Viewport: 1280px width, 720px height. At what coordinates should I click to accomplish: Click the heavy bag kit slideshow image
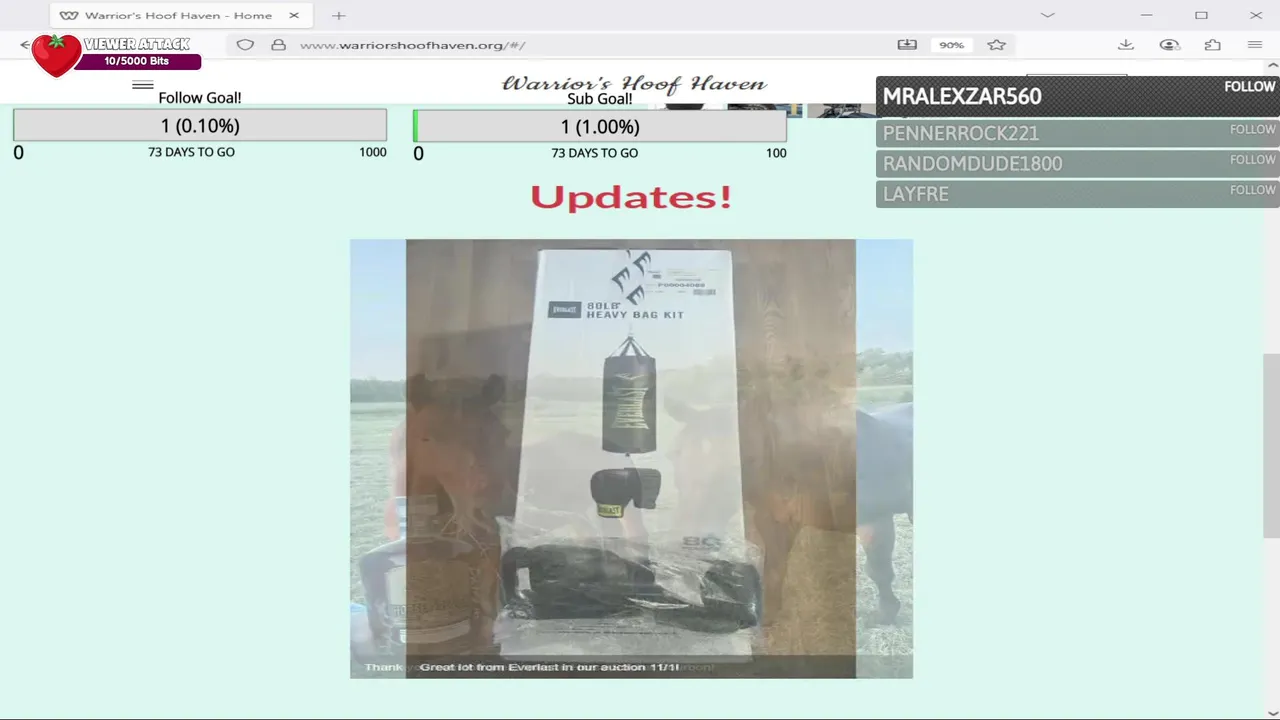coord(631,458)
